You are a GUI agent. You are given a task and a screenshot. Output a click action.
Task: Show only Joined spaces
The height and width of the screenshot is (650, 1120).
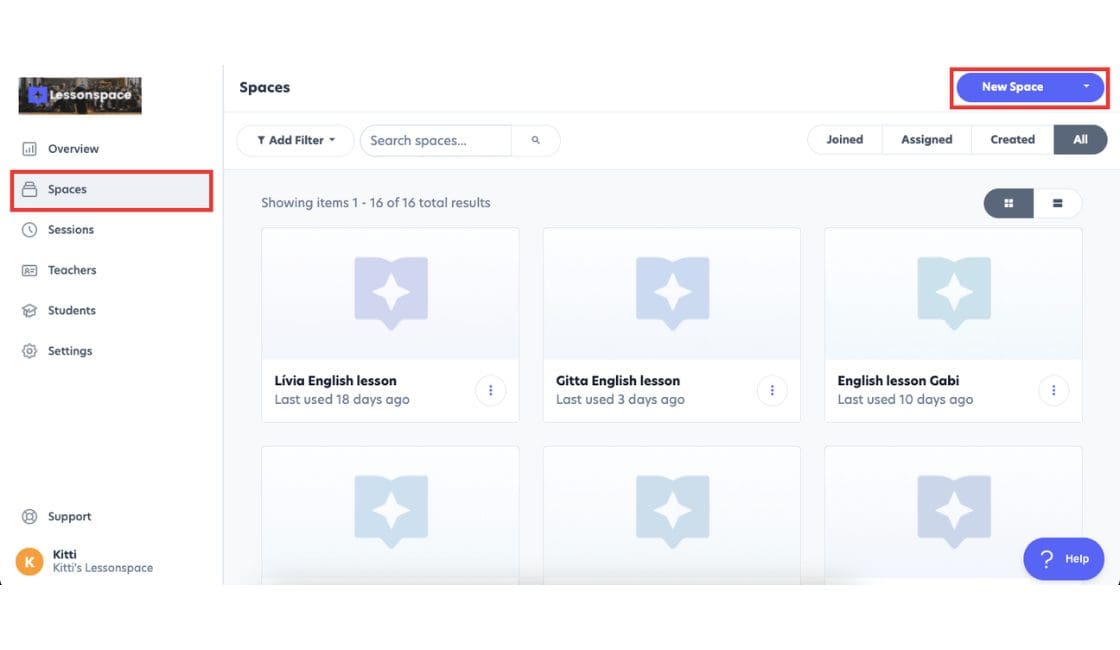point(844,140)
